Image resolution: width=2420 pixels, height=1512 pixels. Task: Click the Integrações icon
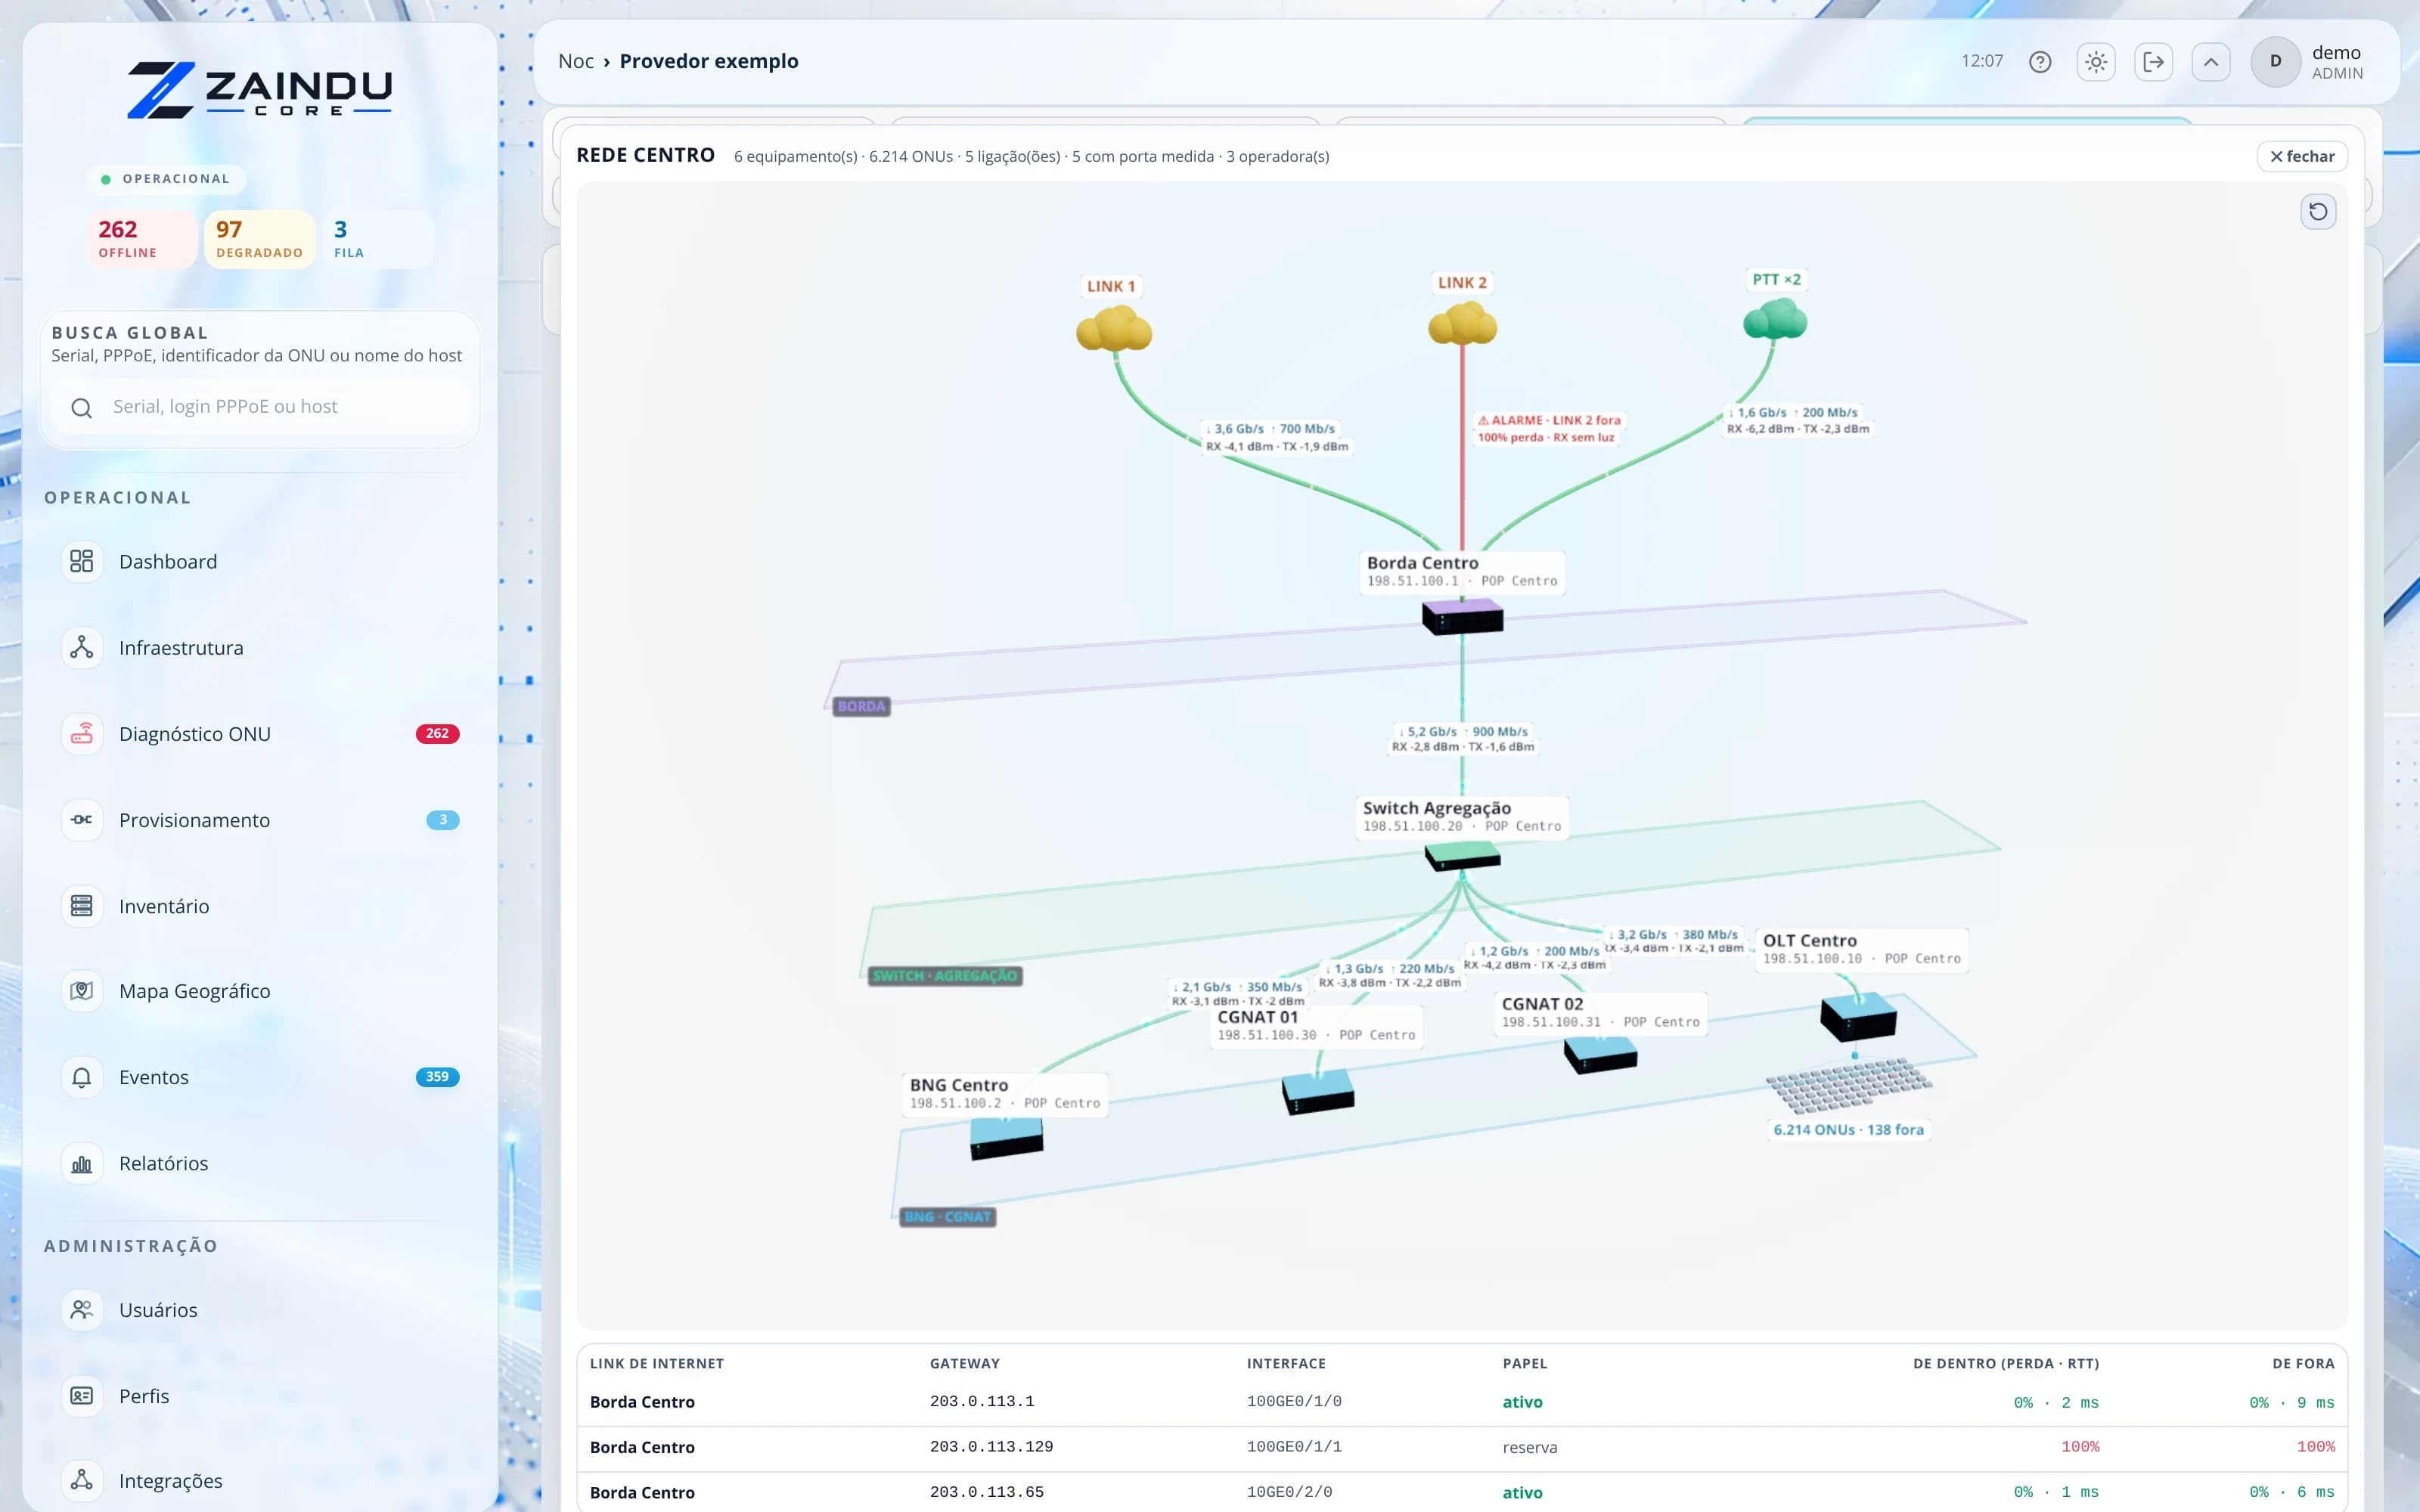click(x=82, y=1480)
